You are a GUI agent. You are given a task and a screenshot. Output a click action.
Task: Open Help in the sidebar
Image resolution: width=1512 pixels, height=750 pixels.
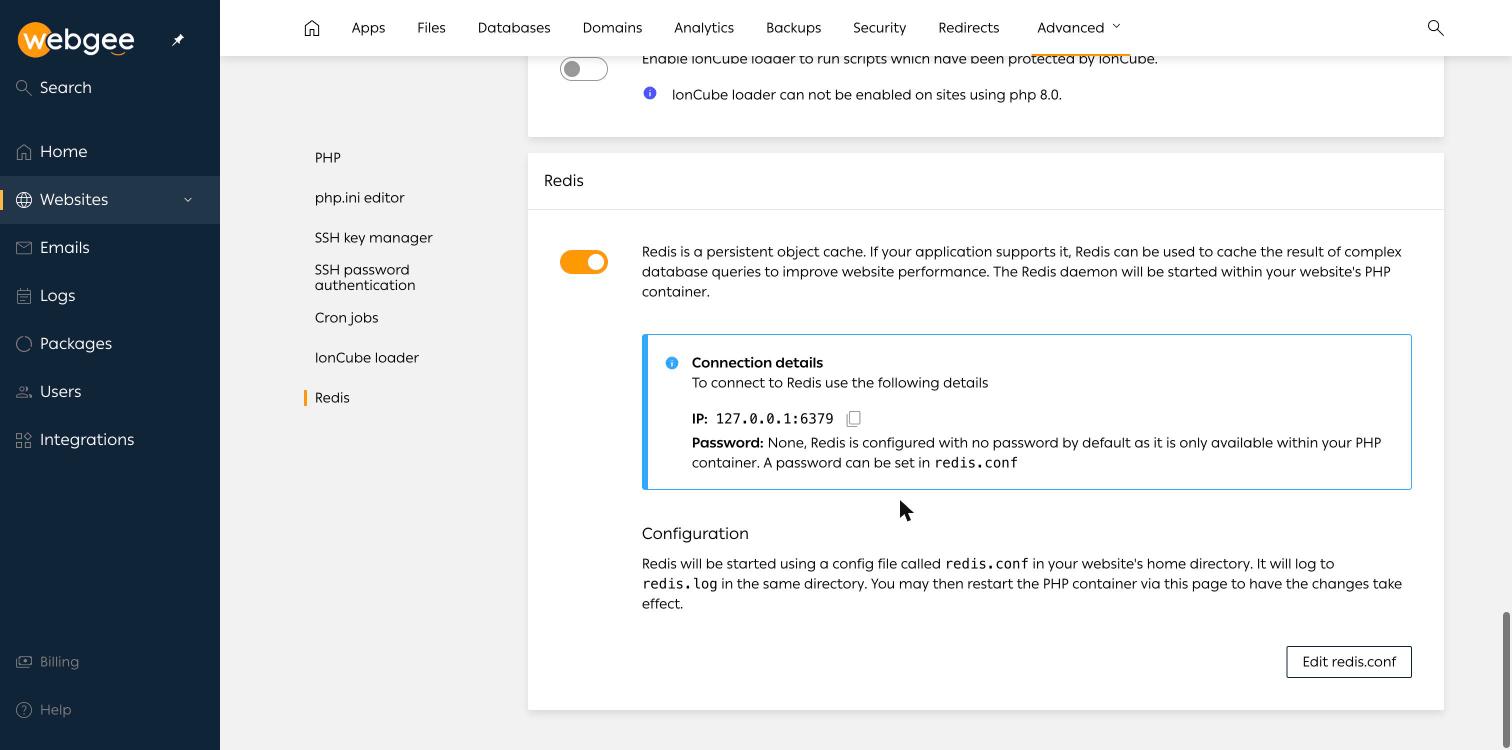pyautogui.click(x=110, y=710)
